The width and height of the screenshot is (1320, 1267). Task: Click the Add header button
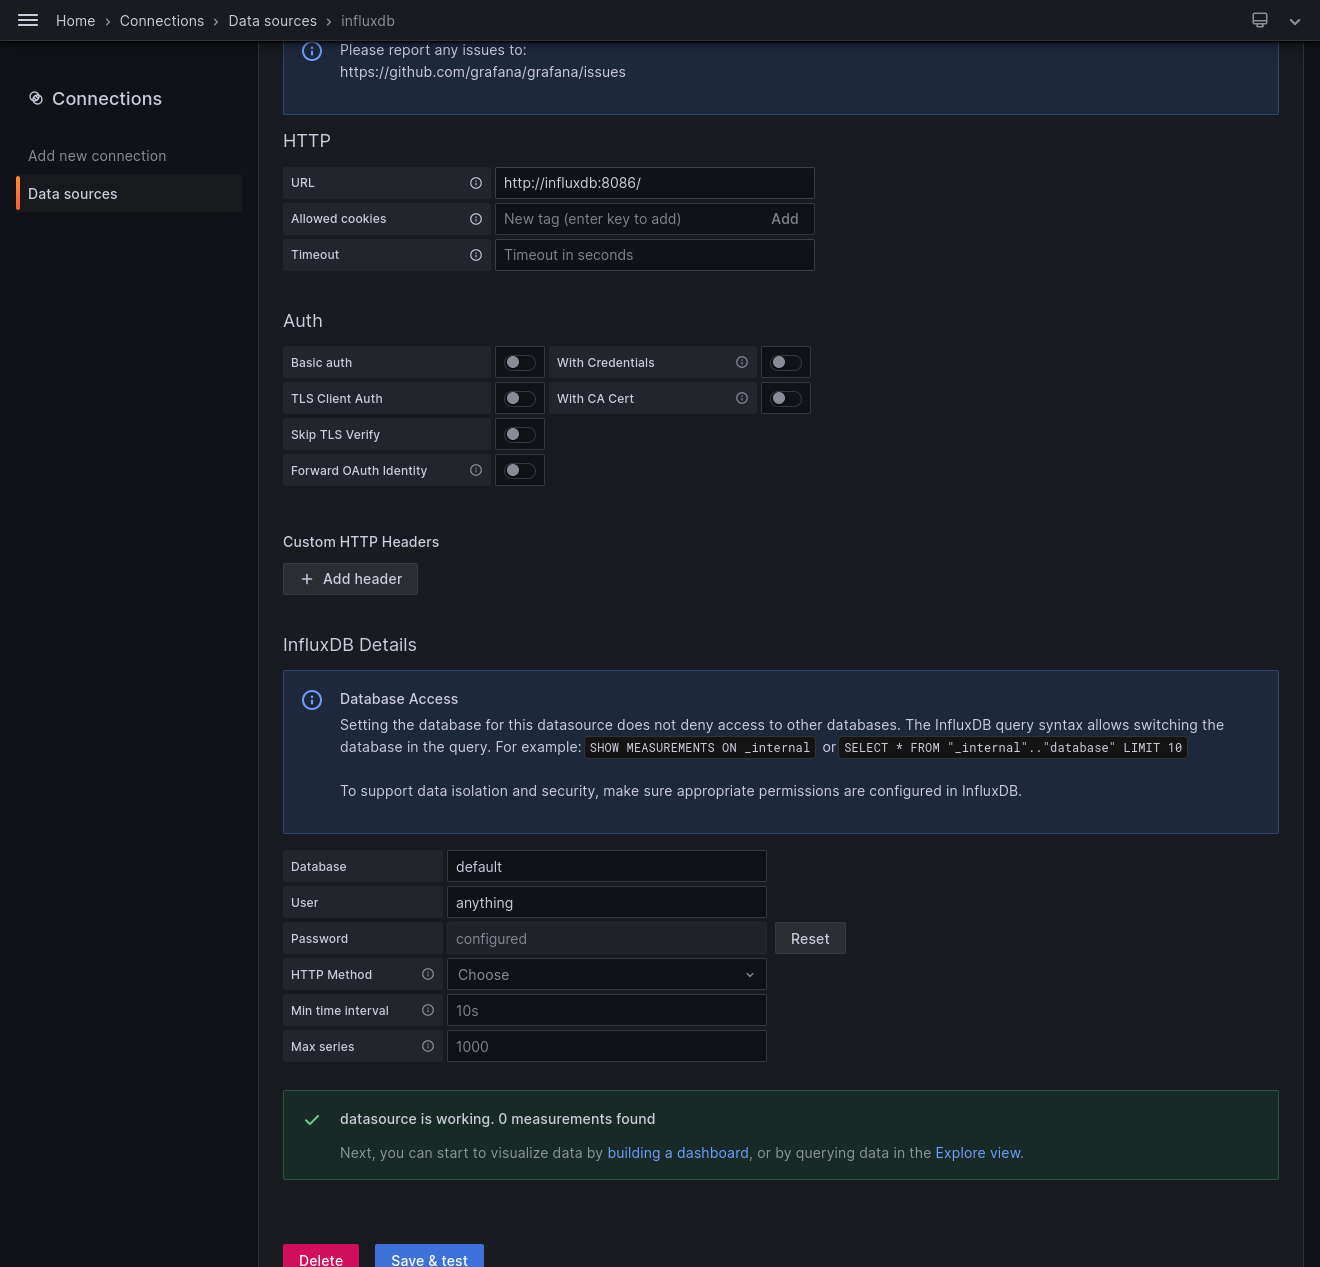(x=350, y=579)
